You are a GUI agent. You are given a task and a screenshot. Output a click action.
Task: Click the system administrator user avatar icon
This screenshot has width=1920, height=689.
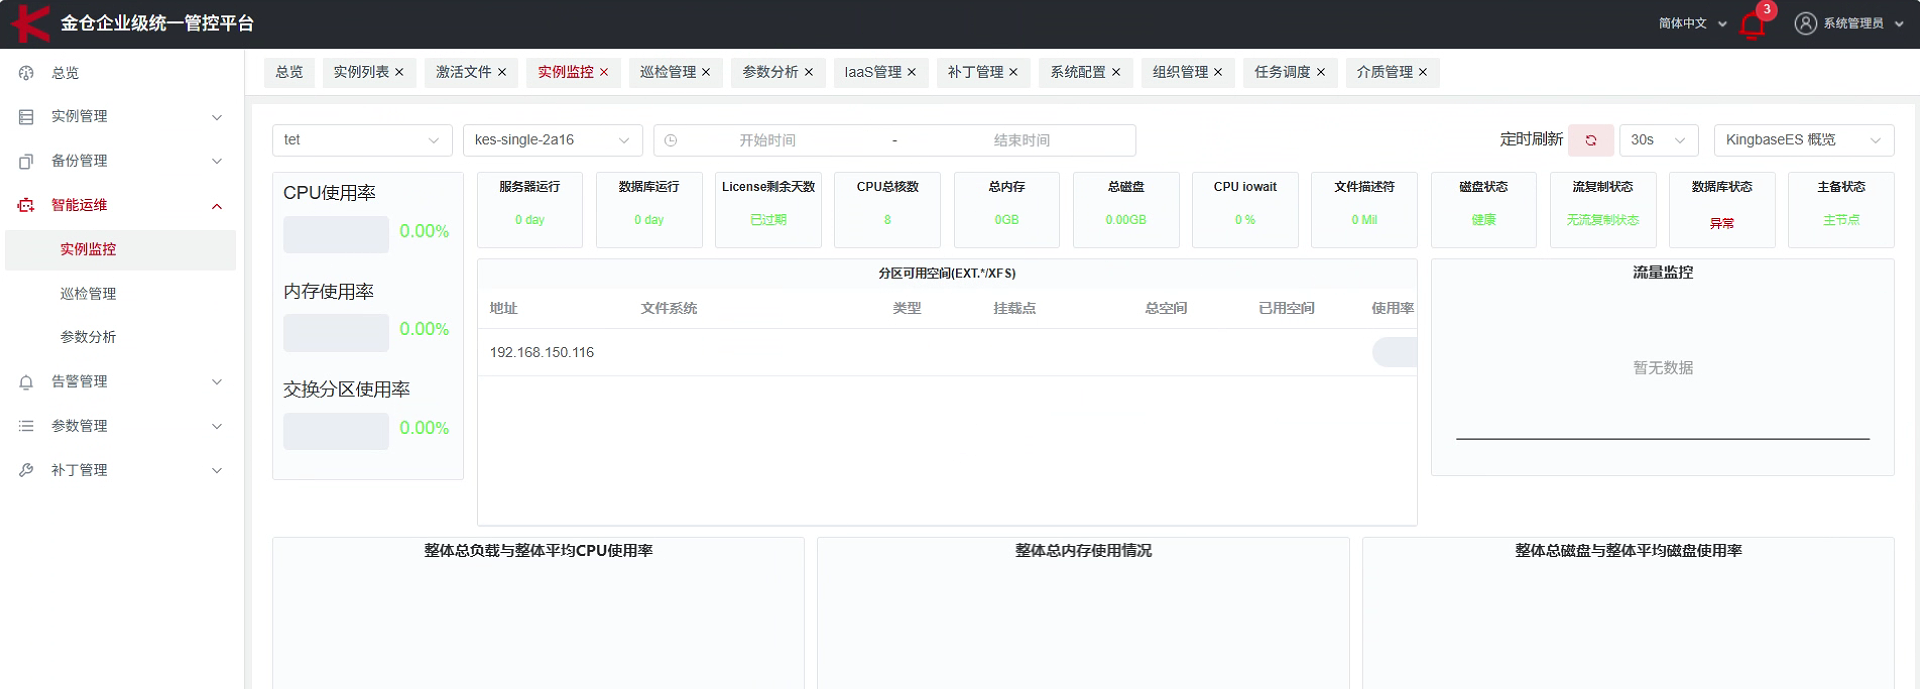pyautogui.click(x=1805, y=23)
